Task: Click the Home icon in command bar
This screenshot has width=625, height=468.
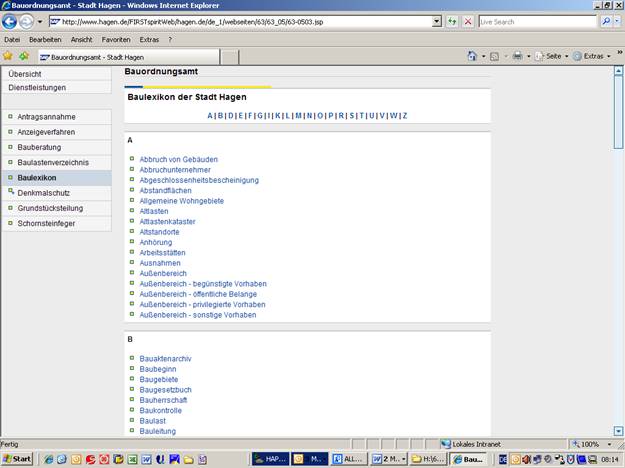Action: pos(473,56)
